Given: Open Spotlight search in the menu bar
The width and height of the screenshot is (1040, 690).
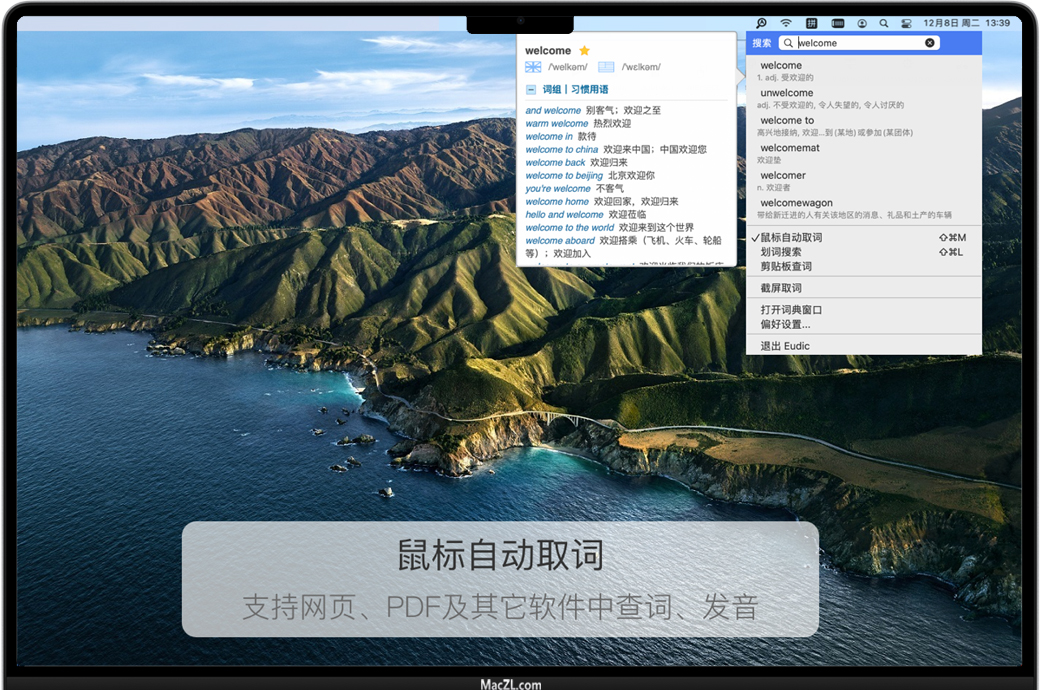Looking at the screenshot, I should (883, 22).
